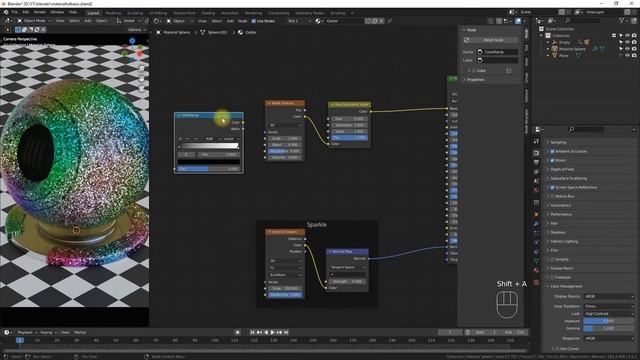Click Material Sphere in node editor breadcrumb
The image size is (640, 360).
coord(176,32)
